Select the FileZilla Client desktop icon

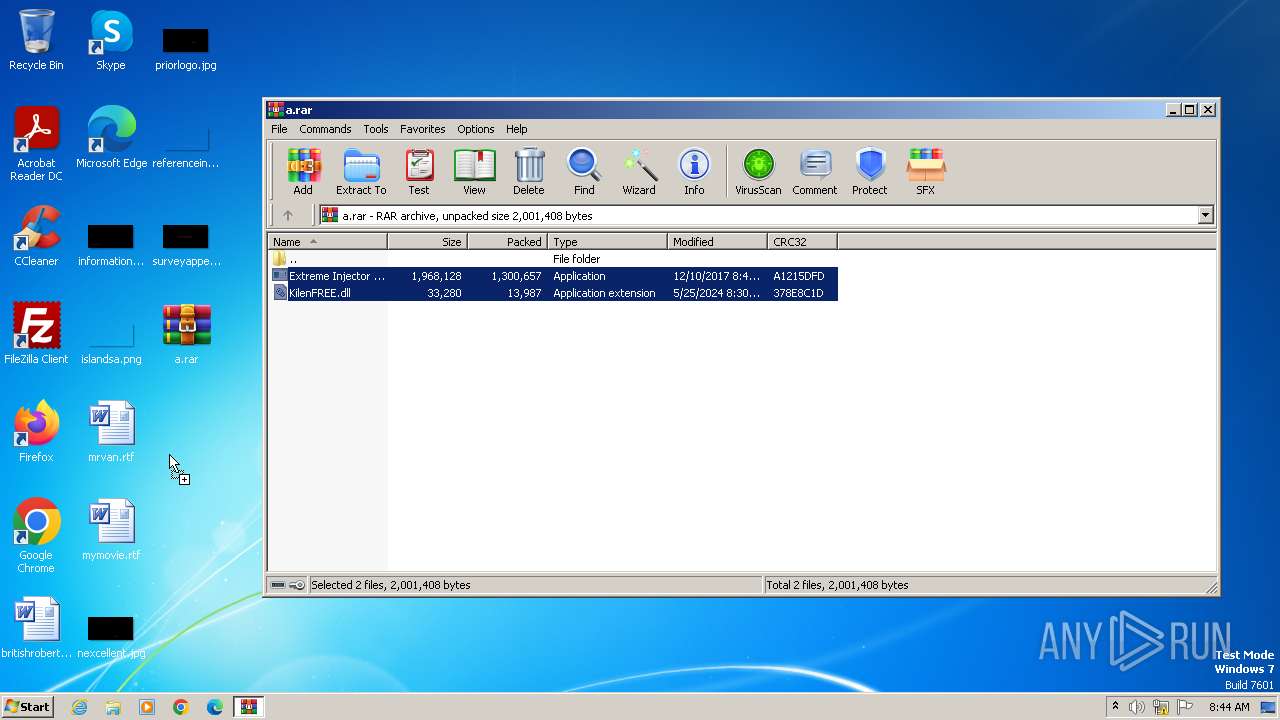[x=36, y=334]
